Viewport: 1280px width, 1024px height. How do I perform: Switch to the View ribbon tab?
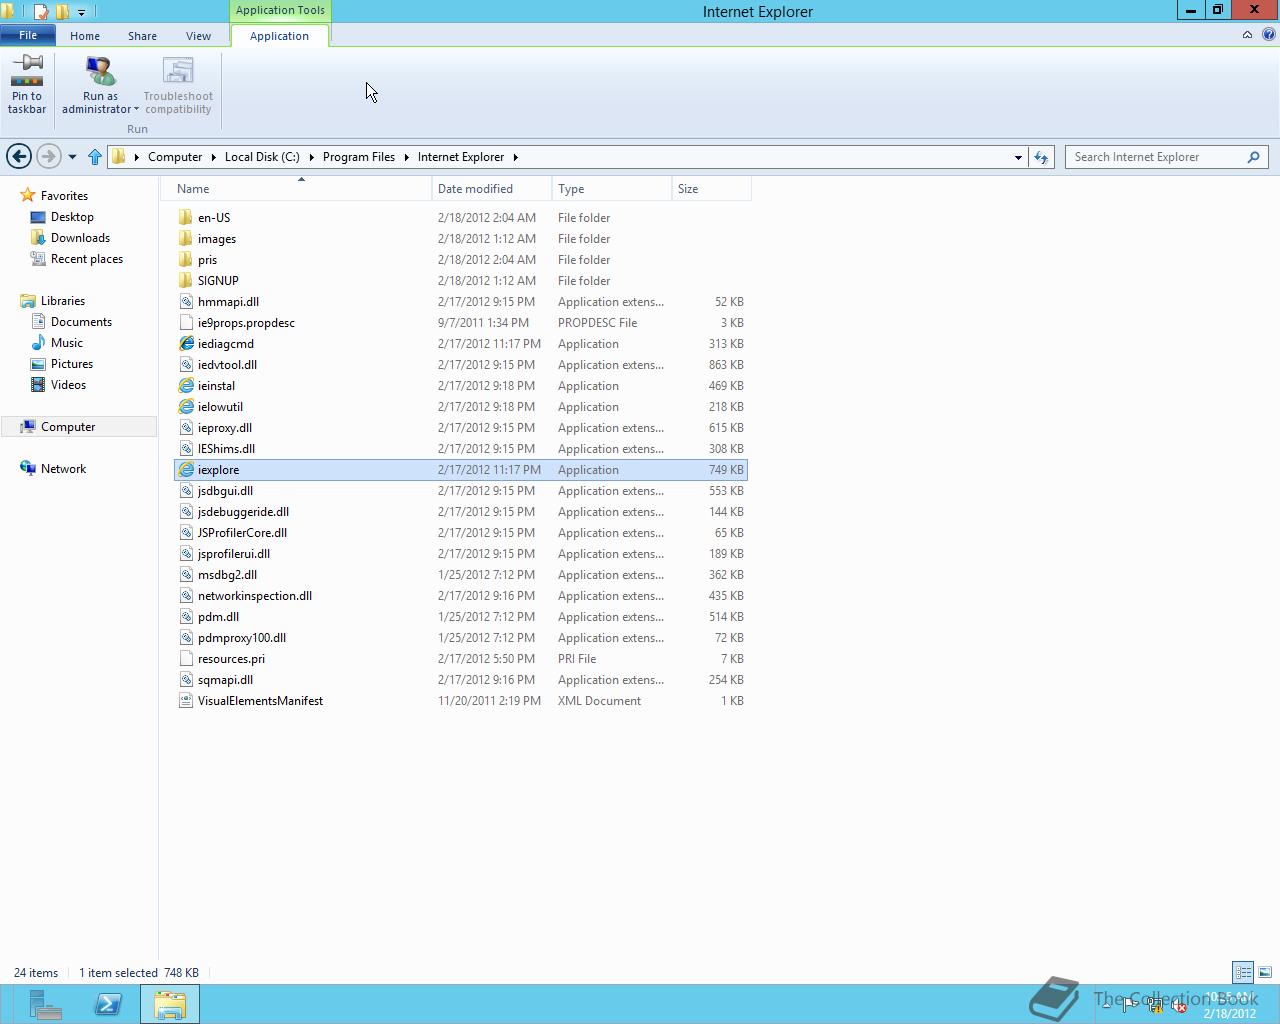coord(198,35)
